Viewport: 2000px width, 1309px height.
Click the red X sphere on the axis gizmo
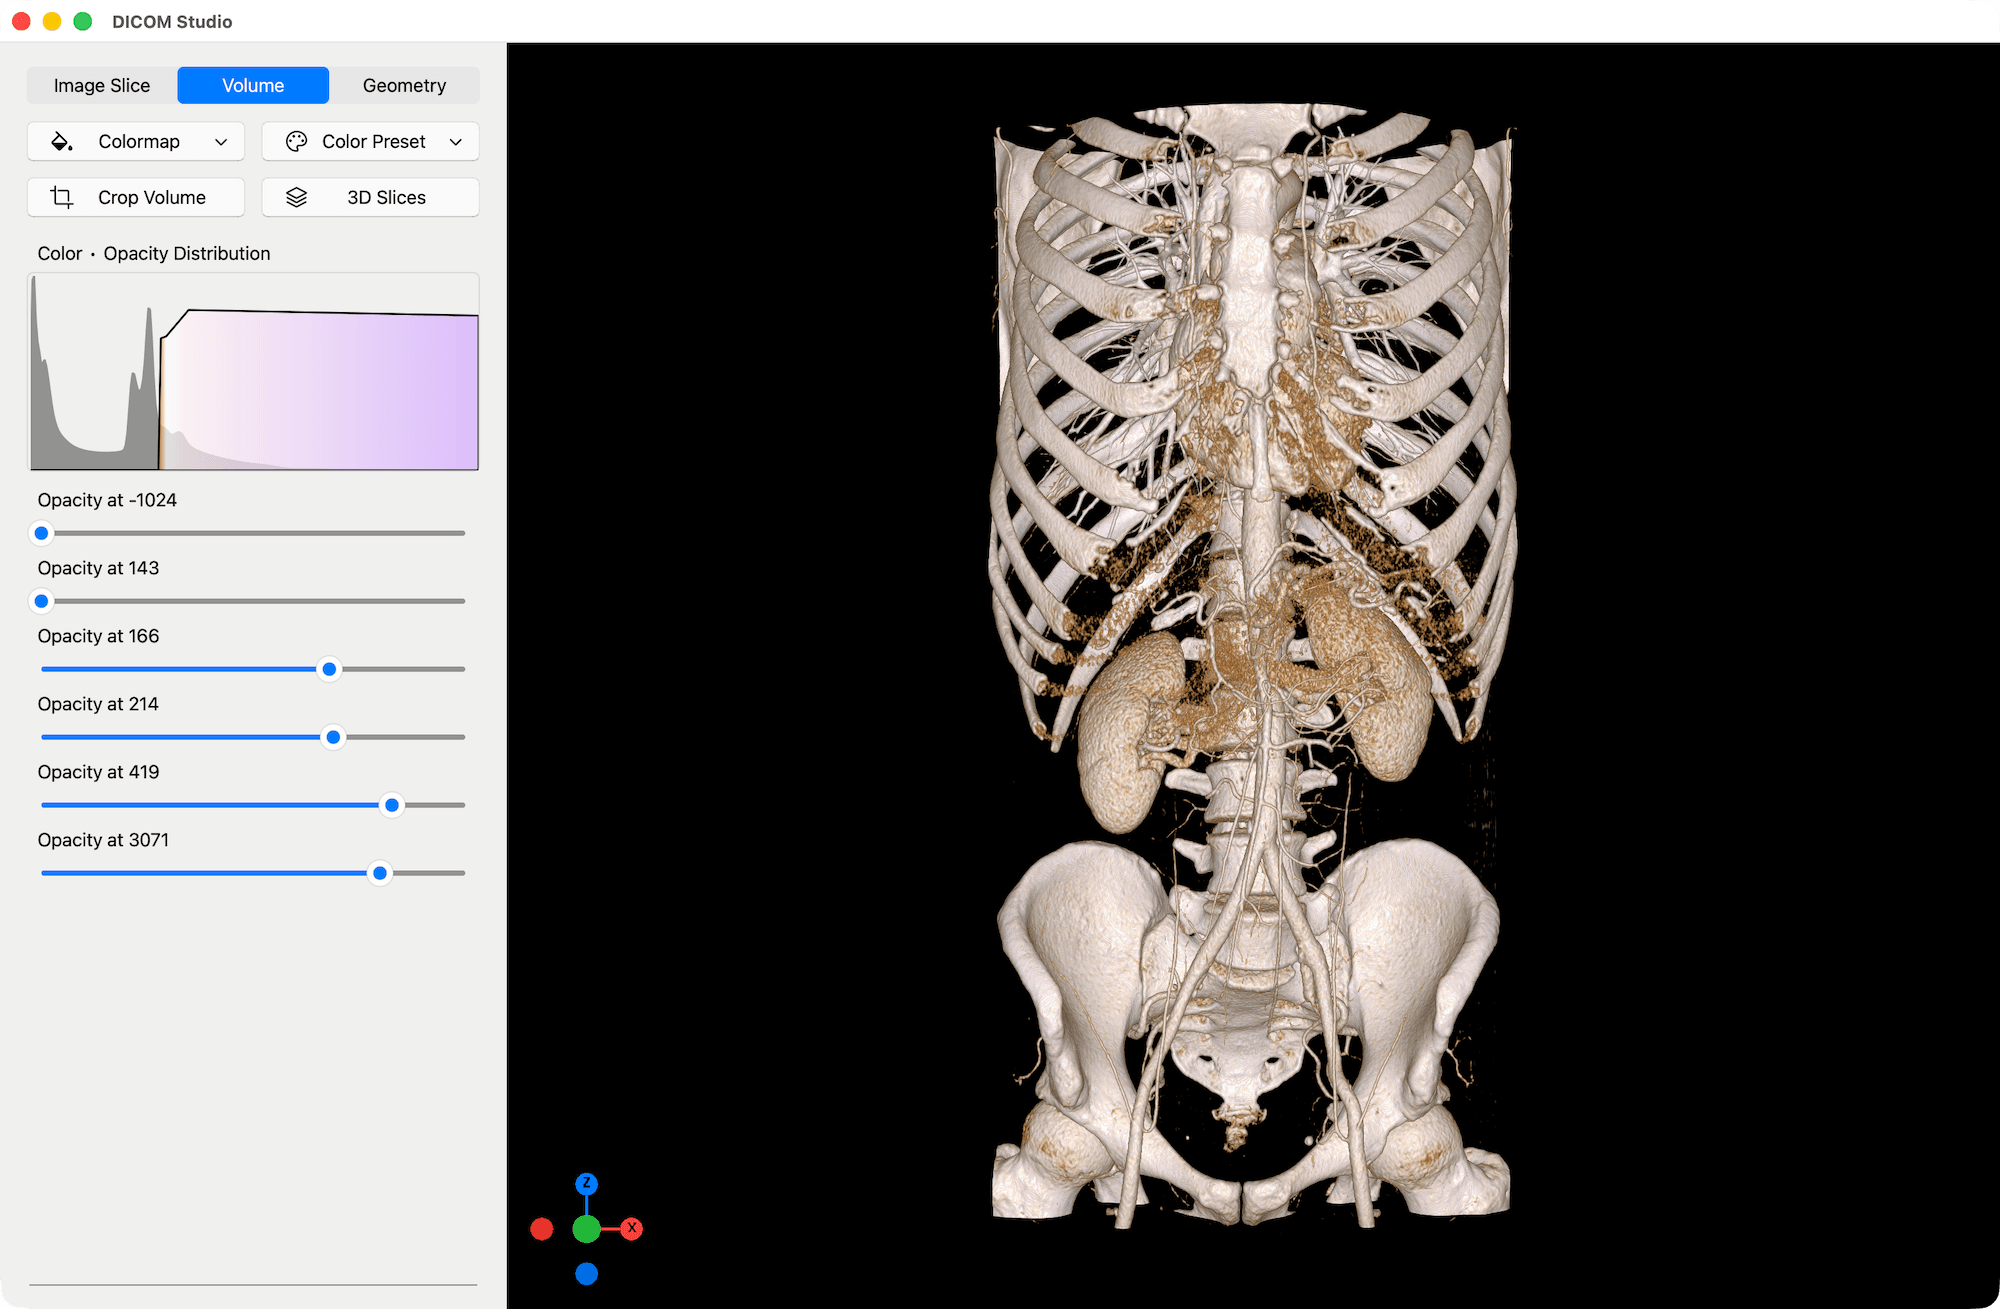click(631, 1228)
